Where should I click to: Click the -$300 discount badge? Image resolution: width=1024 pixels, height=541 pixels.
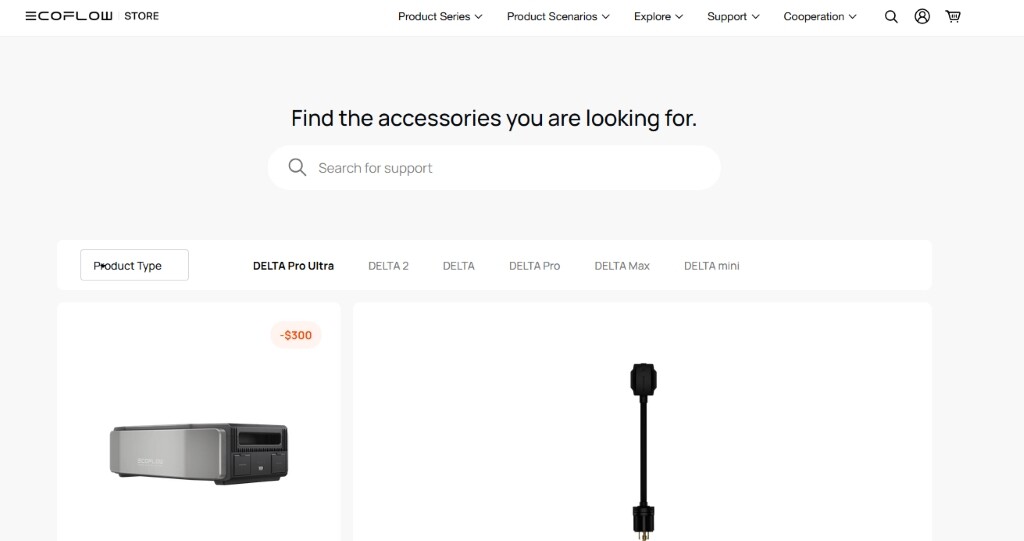(296, 335)
